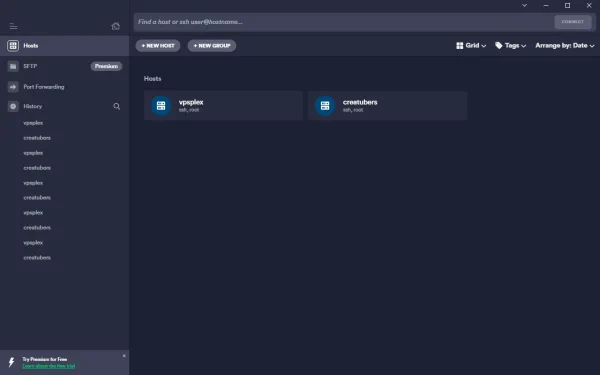Click the + NEW HOST button
This screenshot has height=375, width=600.
(158, 46)
